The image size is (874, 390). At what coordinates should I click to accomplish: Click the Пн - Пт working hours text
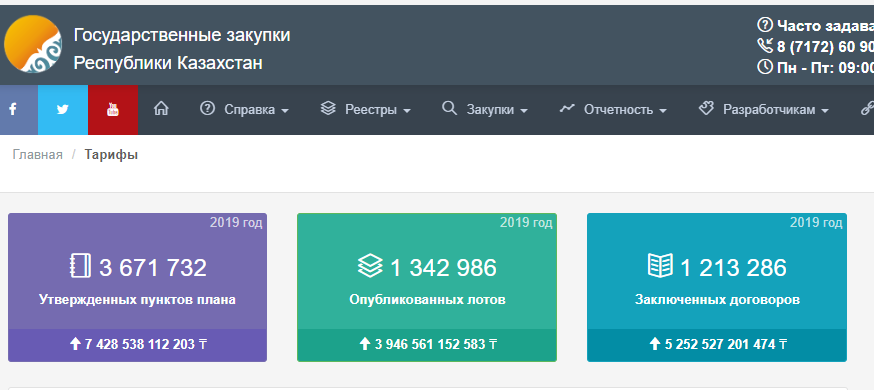825,67
